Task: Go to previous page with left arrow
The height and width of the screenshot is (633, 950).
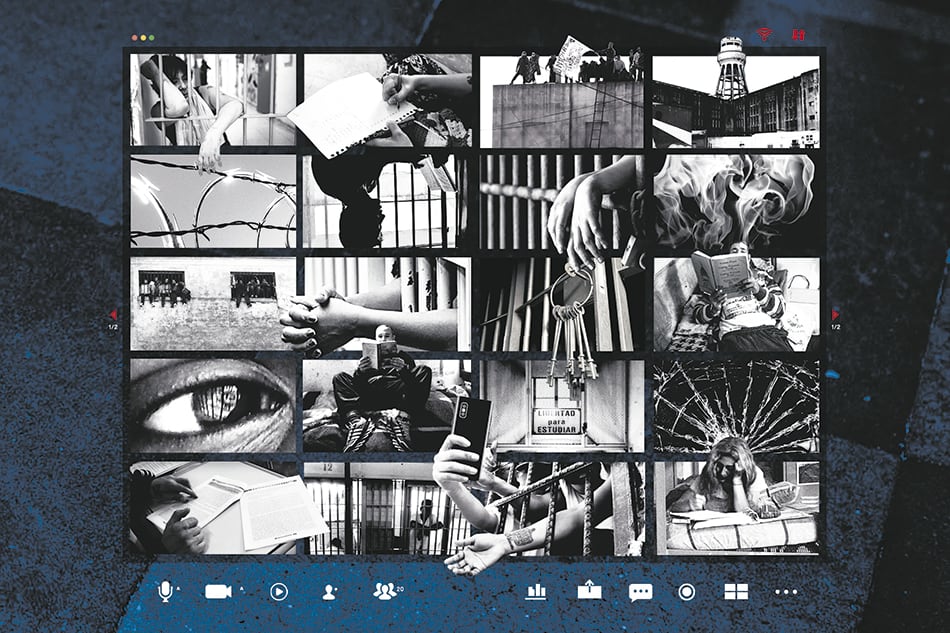Action: coord(113,315)
